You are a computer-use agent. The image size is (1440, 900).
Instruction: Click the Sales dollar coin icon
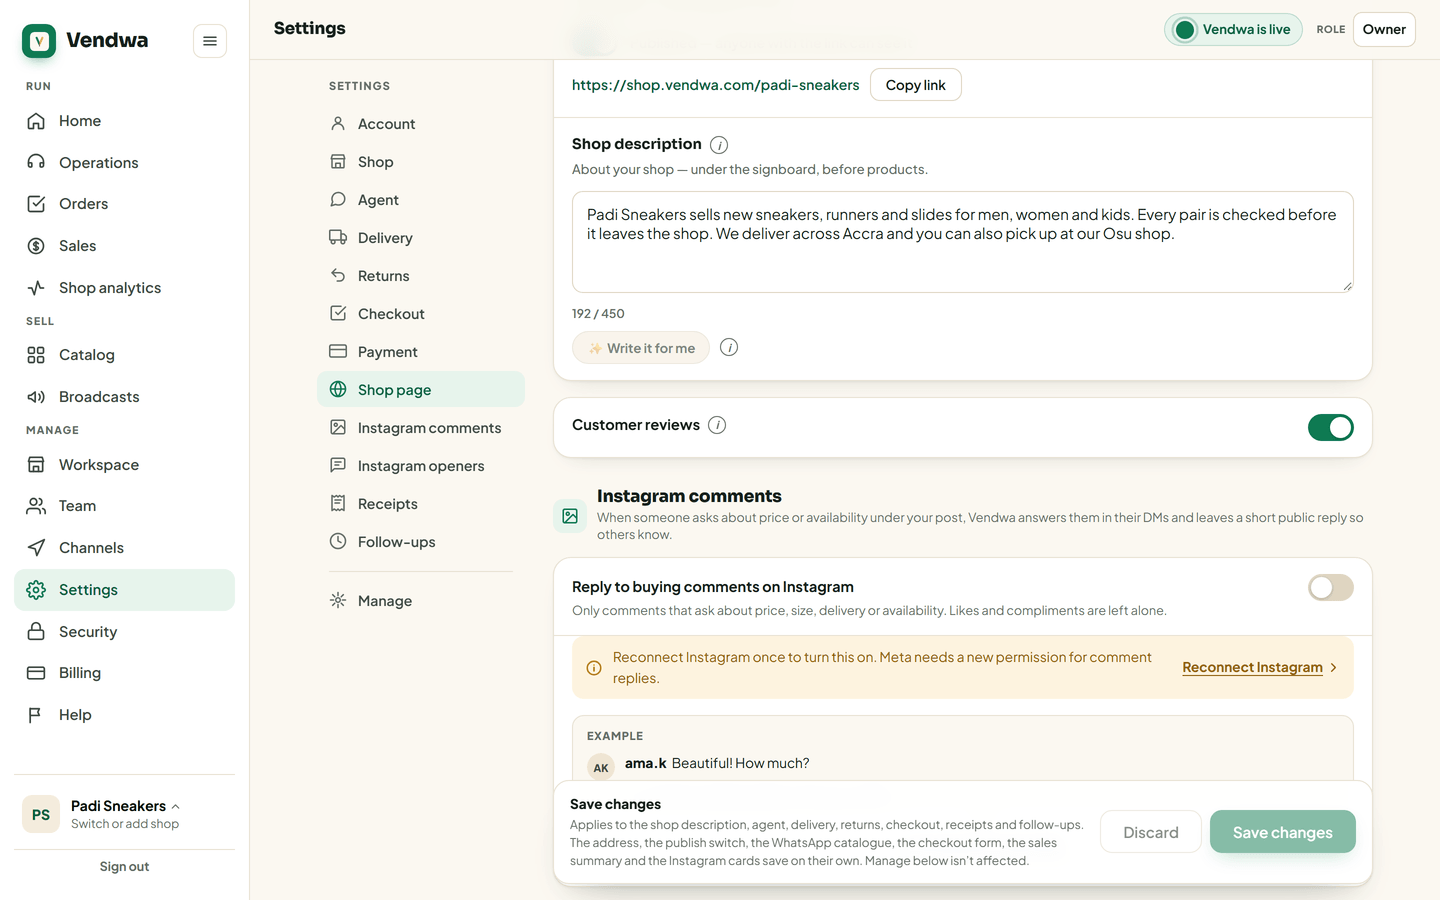tap(36, 246)
